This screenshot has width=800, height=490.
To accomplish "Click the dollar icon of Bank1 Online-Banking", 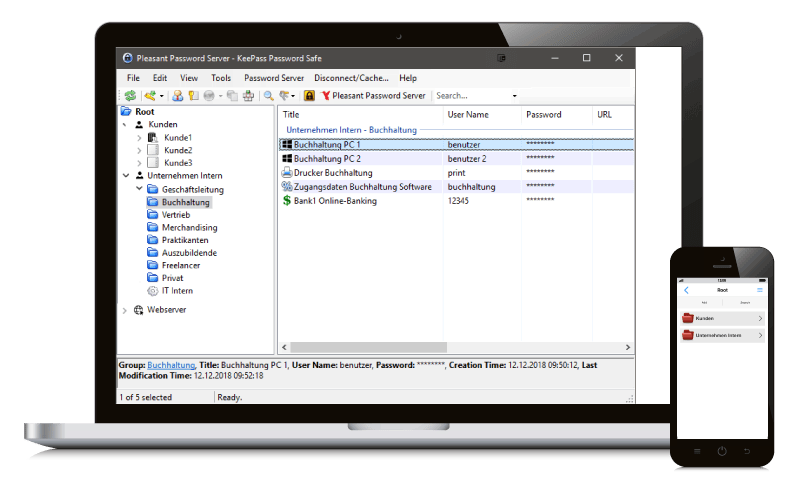I will [287, 201].
